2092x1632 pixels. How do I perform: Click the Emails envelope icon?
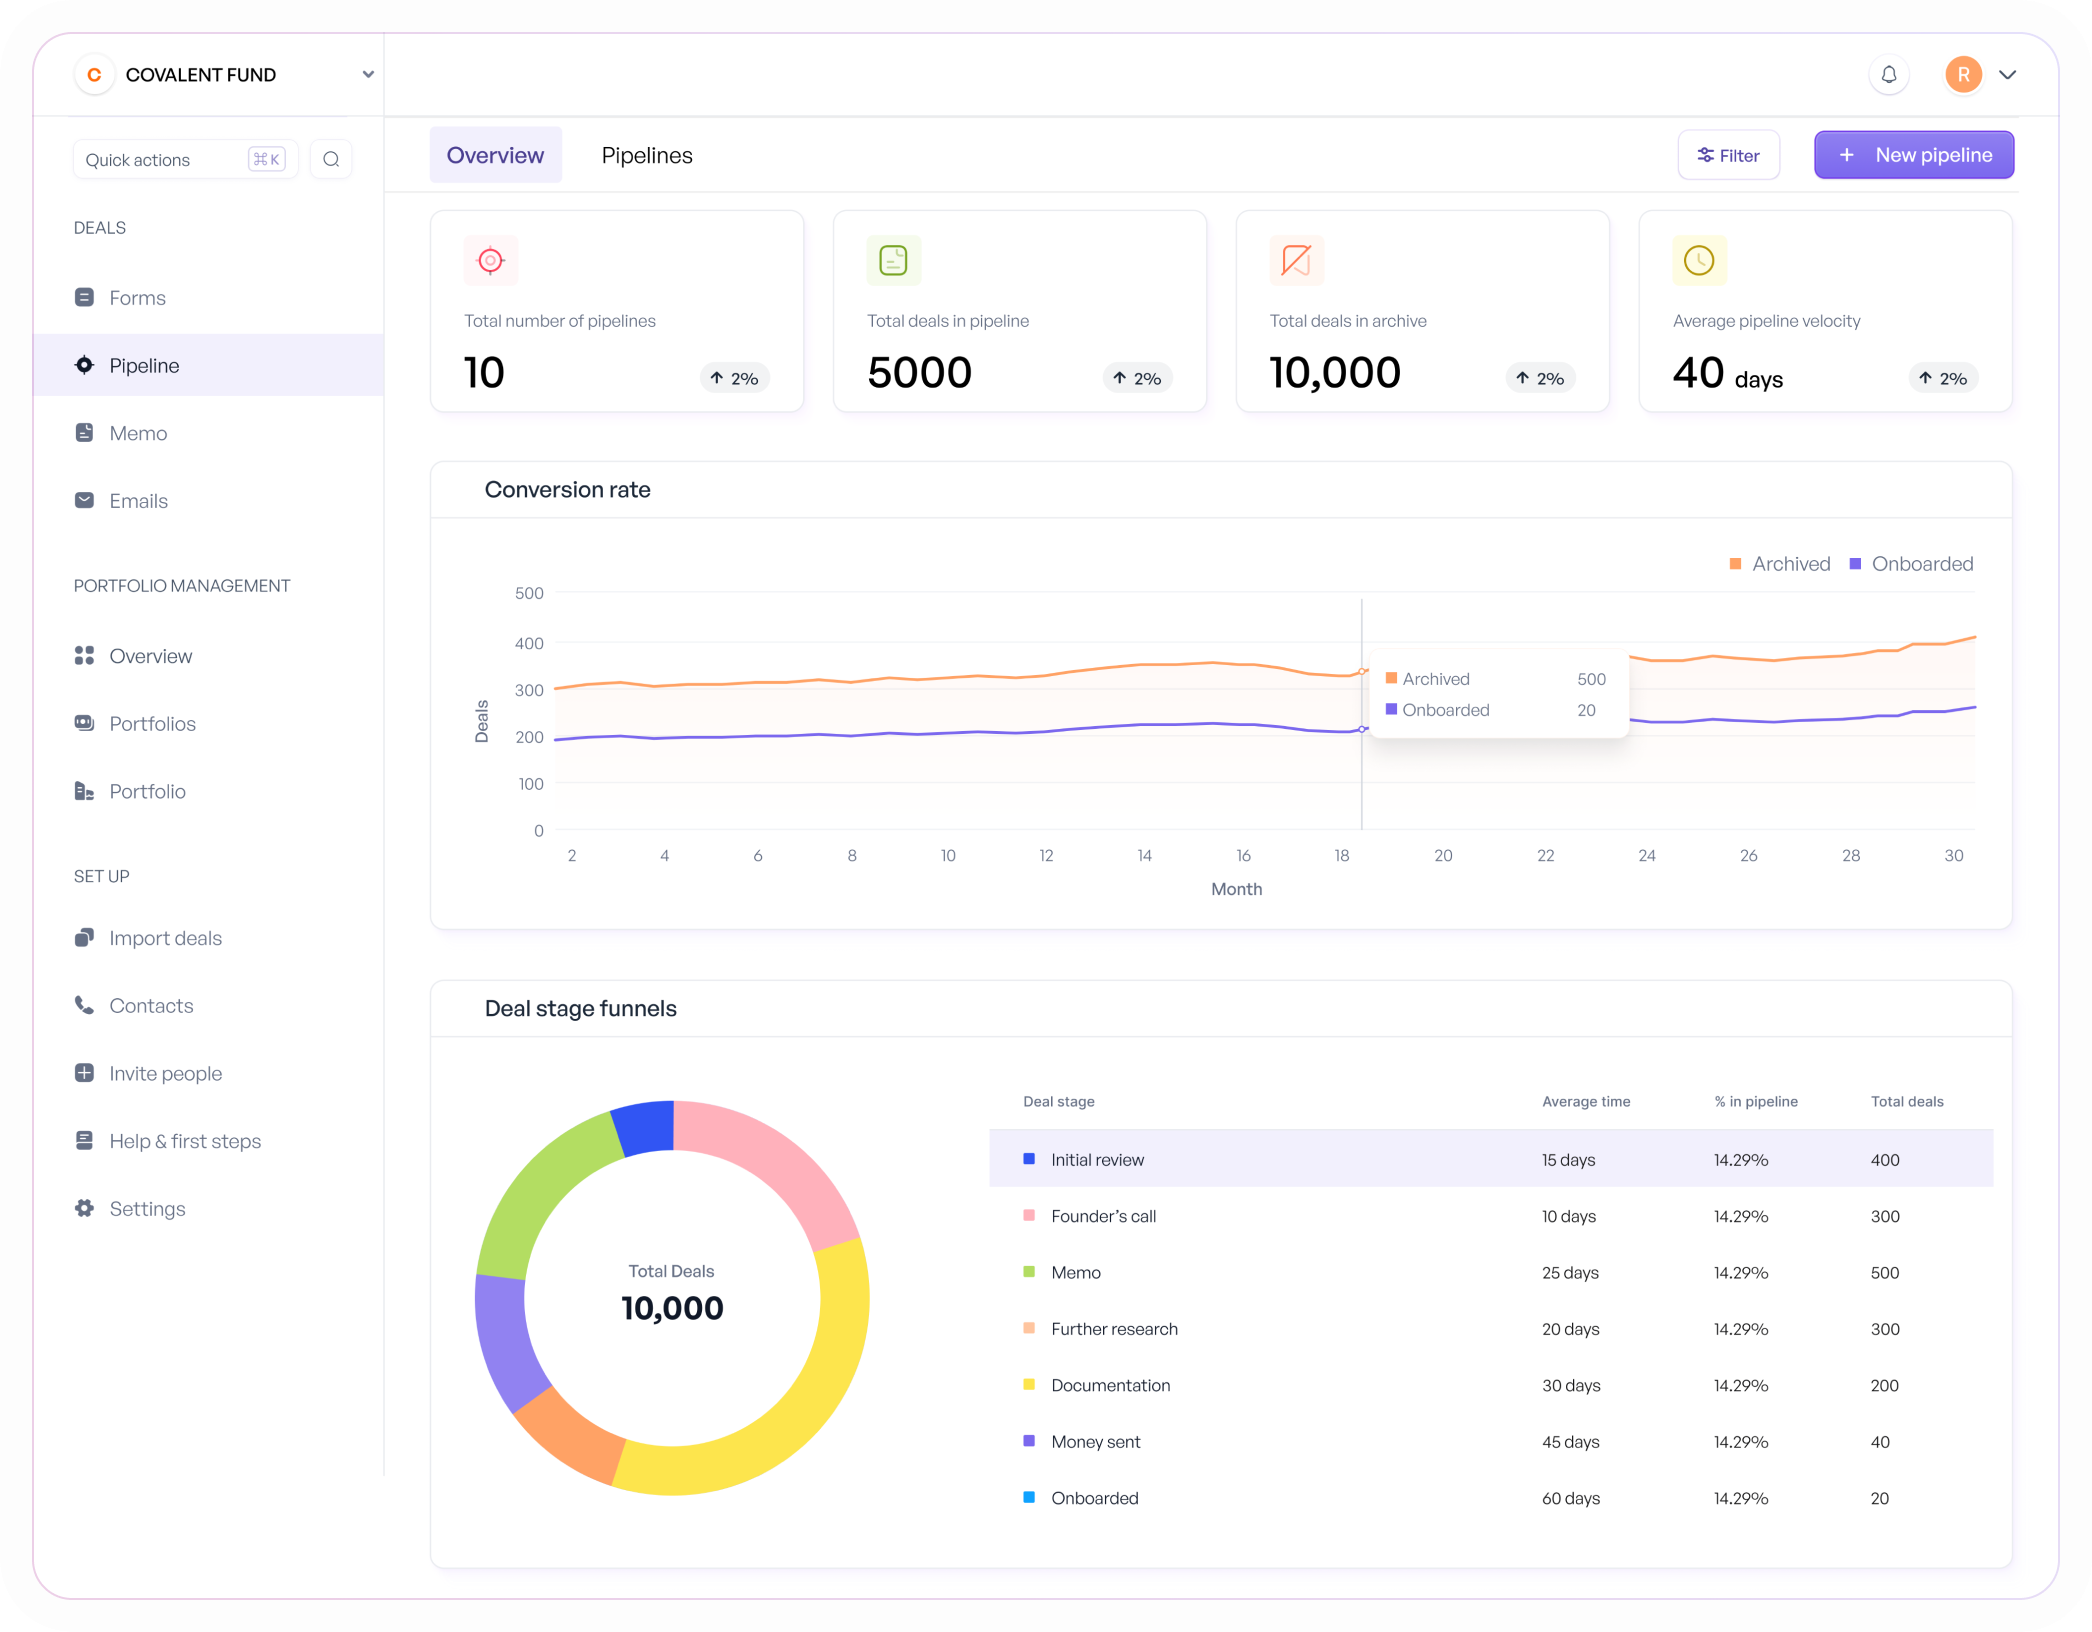(84, 500)
